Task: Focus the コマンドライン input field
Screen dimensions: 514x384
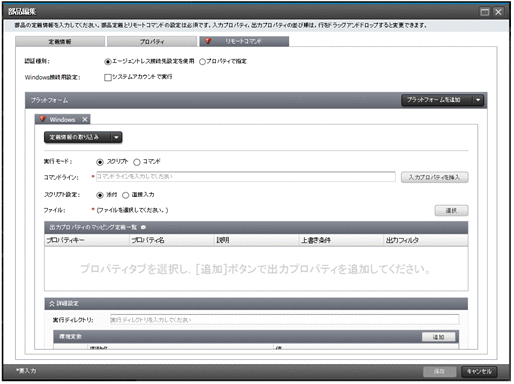Action: coord(246,177)
